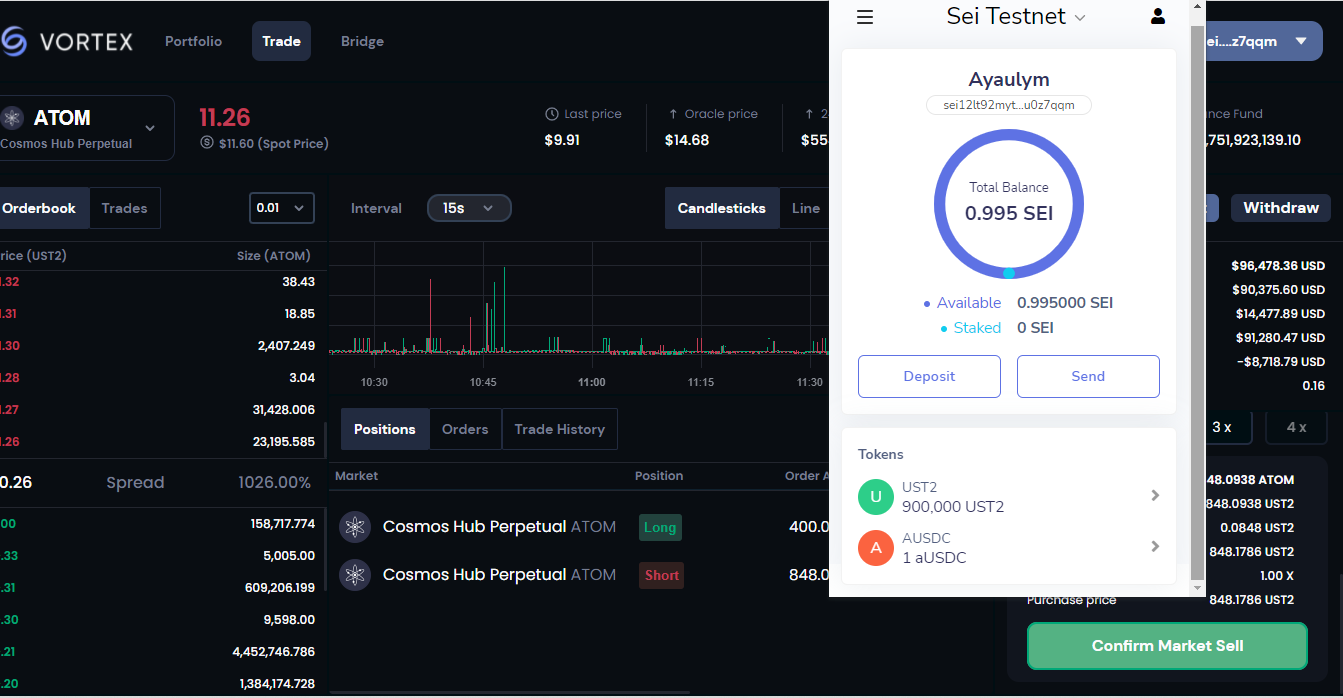Expand the connected wallet address dropdown
This screenshot has width=1343, height=698.
pyautogui.click(x=1300, y=42)
